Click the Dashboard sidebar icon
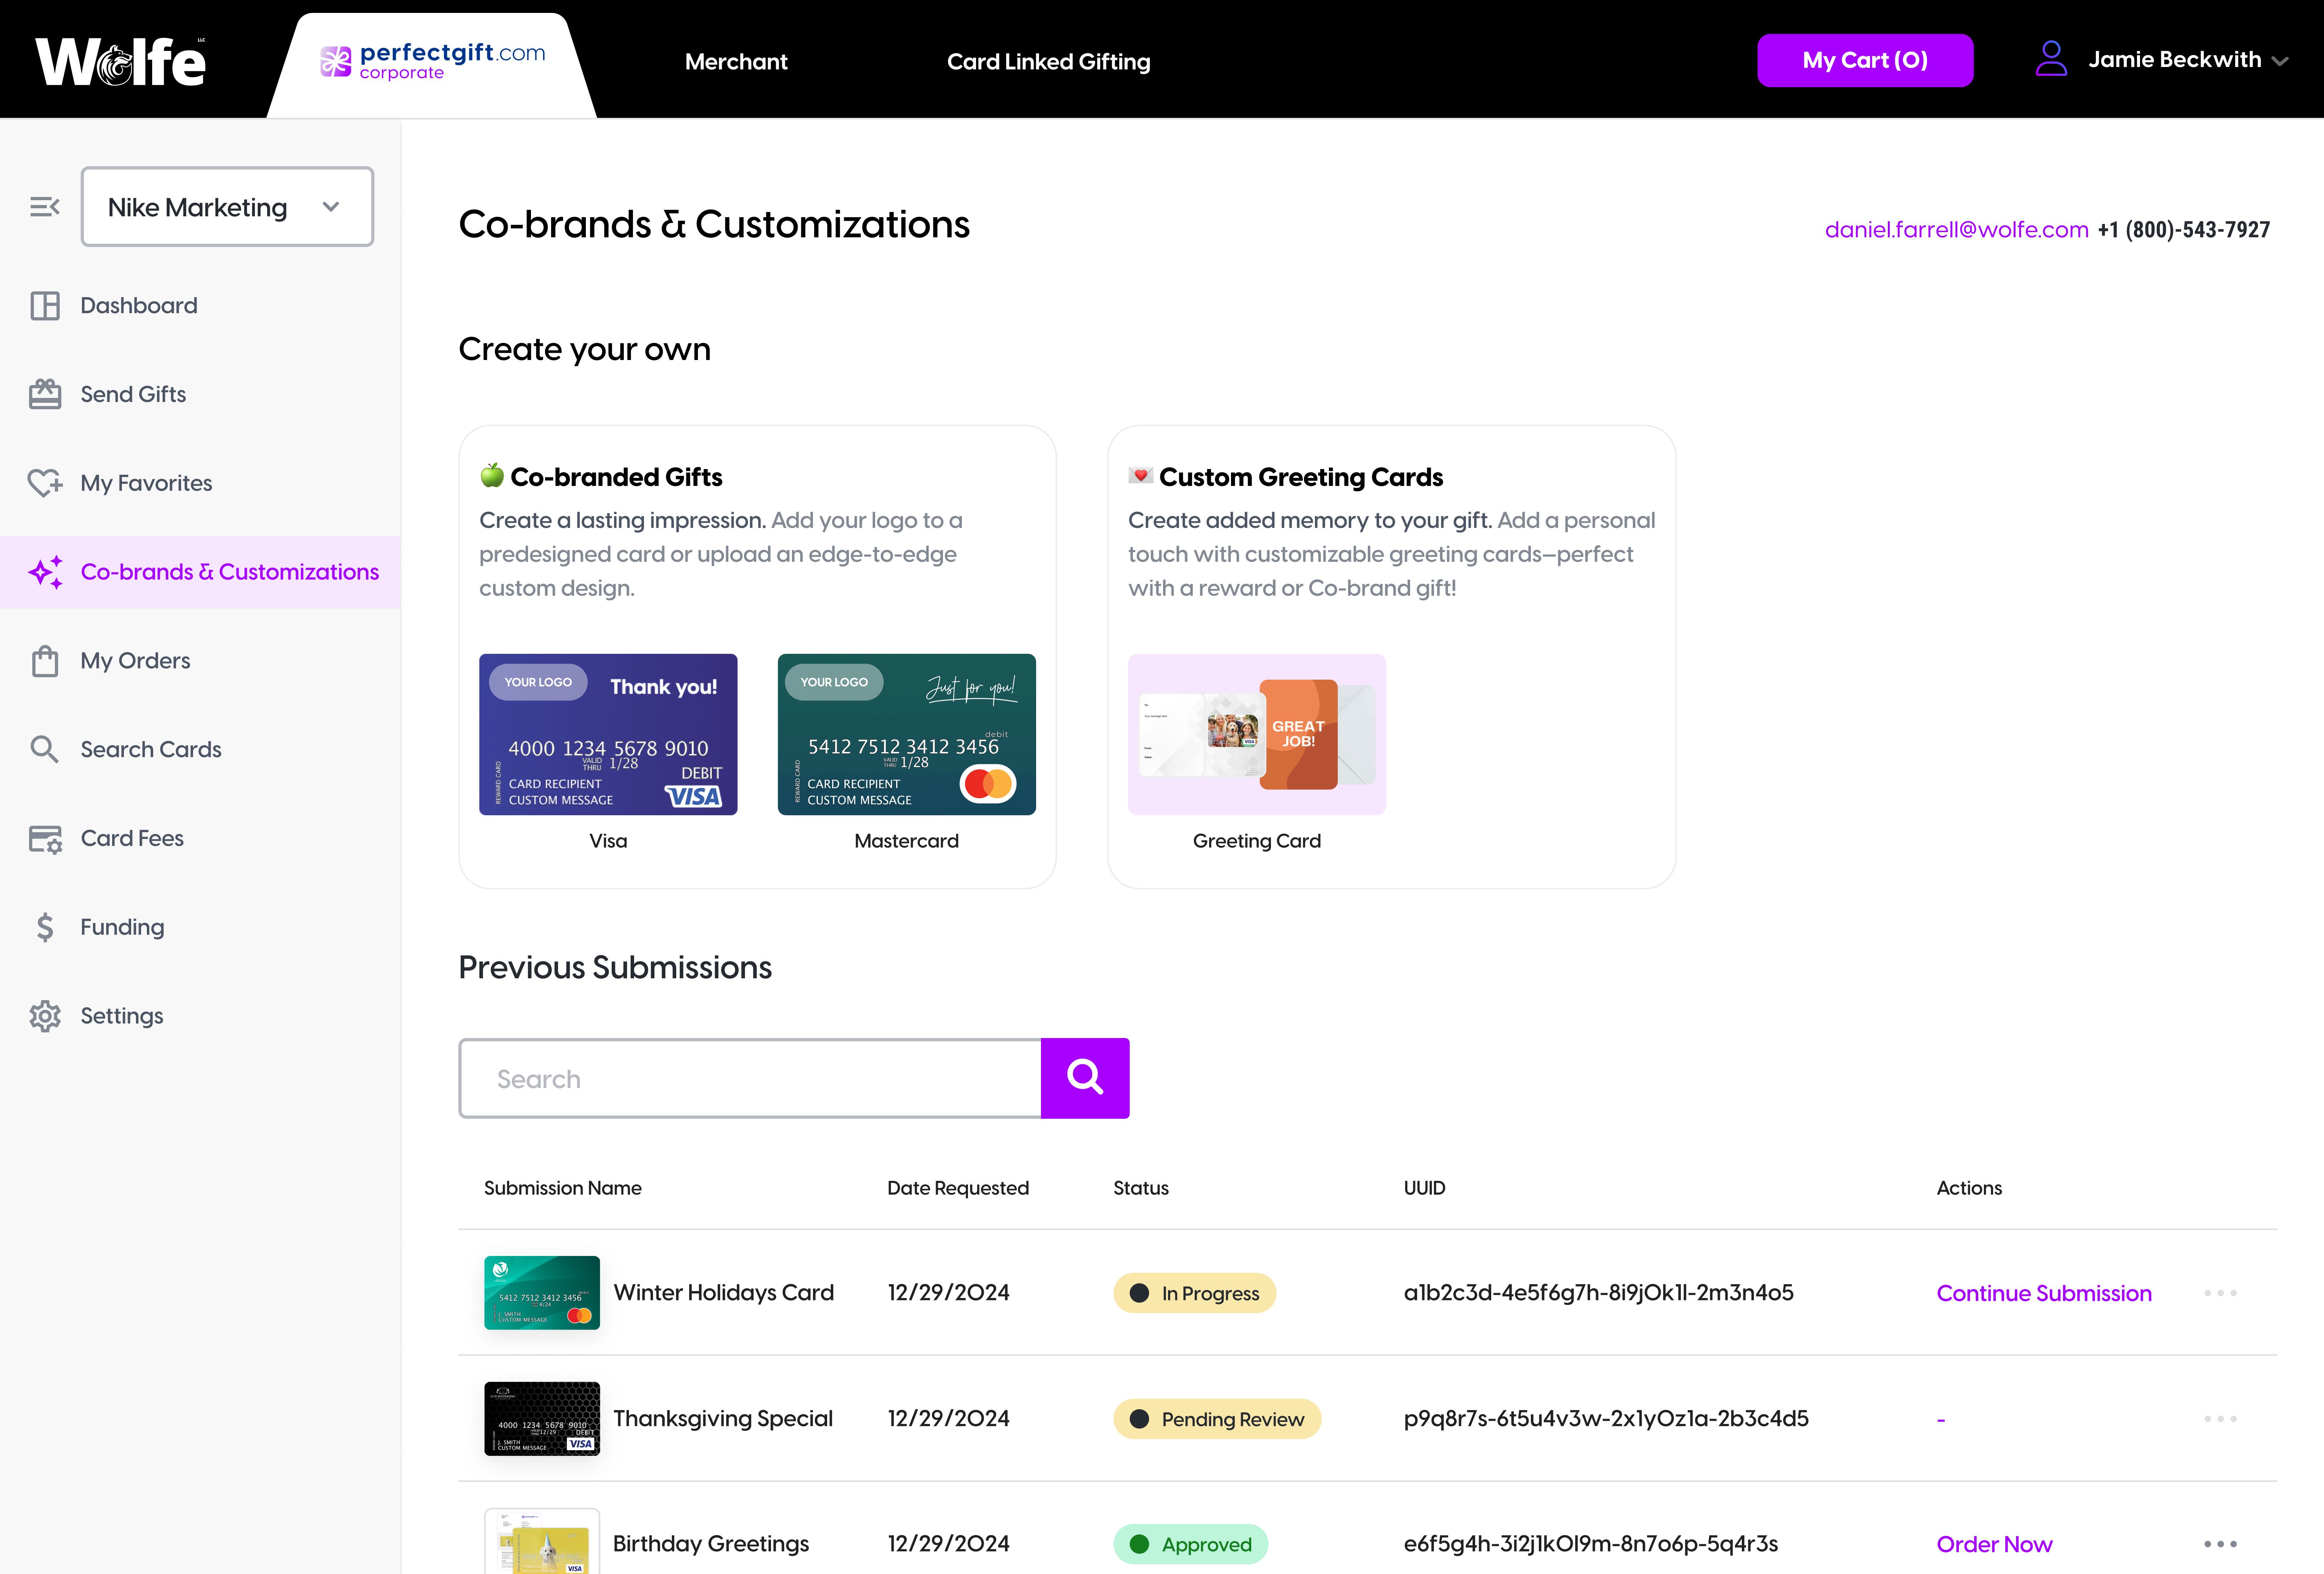Image resolution: width=2324 pixels, height=1574 pixels. coord(45,306)
